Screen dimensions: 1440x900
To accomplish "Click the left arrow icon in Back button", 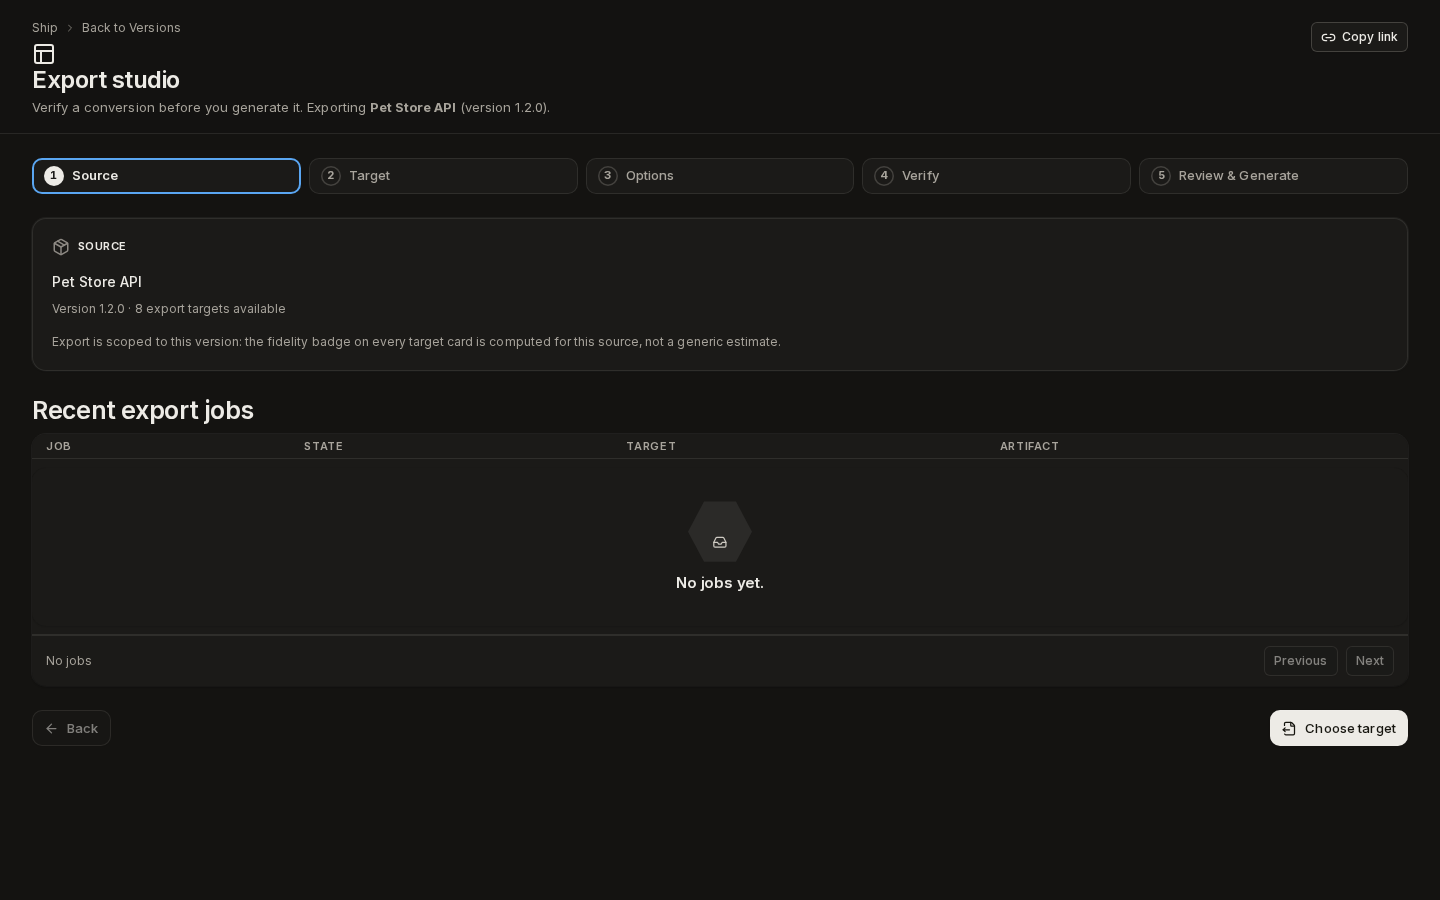I will (x=51, y=729).
